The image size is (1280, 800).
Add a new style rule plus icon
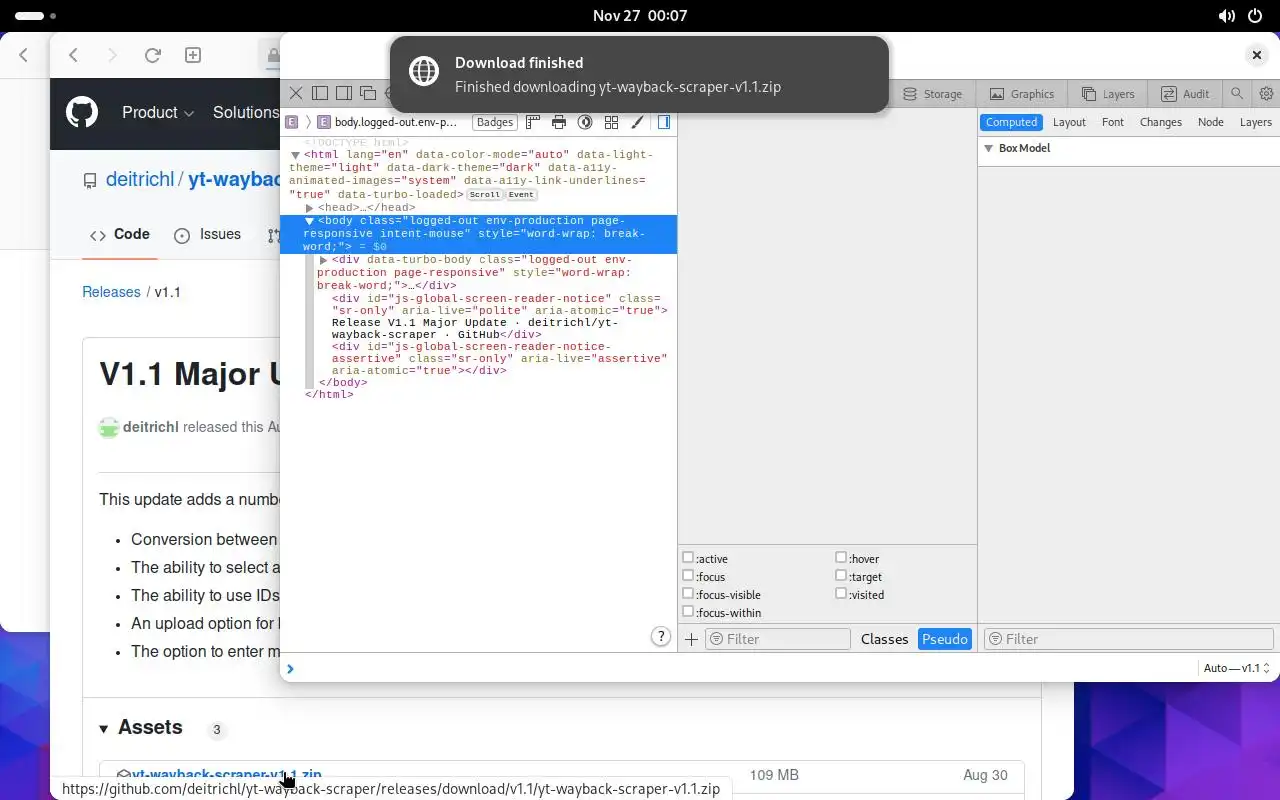click(x=691, y=639)
